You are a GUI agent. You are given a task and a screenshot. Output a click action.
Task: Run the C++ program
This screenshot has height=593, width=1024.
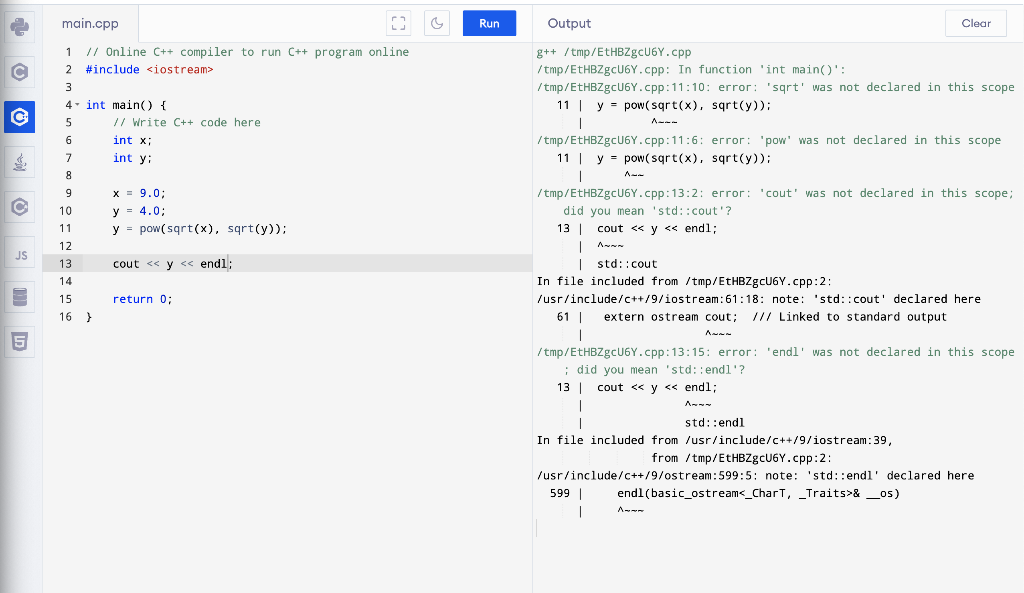pyautogui.click(x=489, y=24)
